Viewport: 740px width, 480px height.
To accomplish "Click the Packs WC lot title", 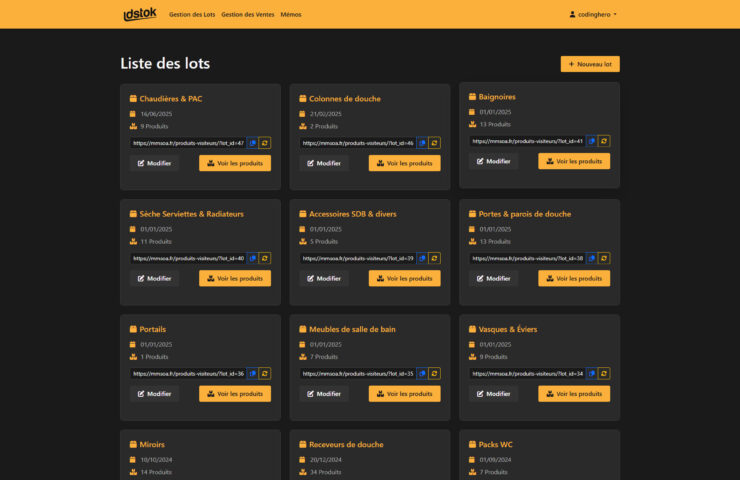I will tap(496, 445).
